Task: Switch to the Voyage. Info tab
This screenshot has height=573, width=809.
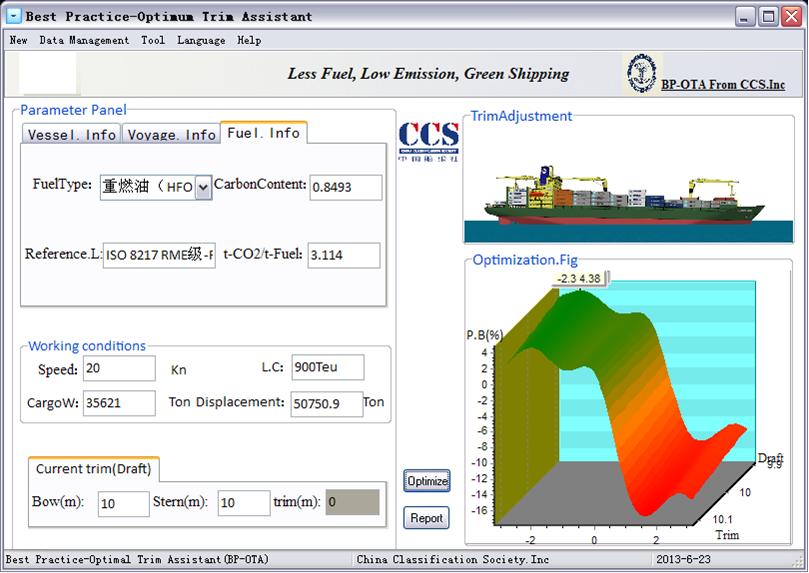Action: click(171, 134)
